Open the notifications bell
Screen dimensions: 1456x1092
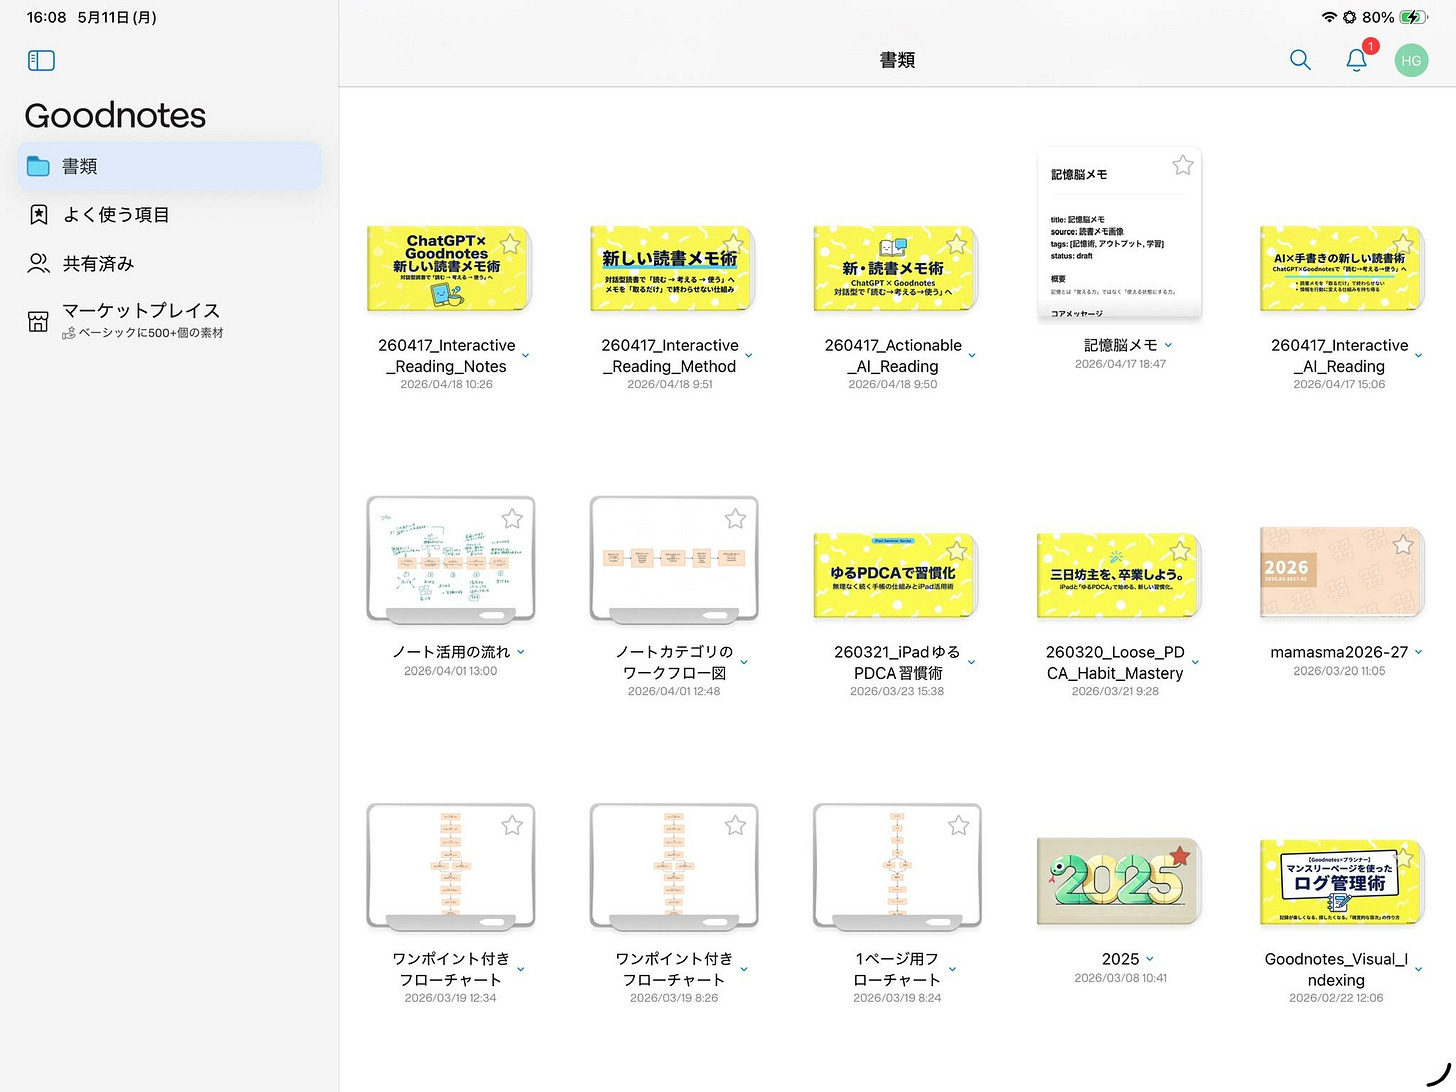(x=1357, y=60)
